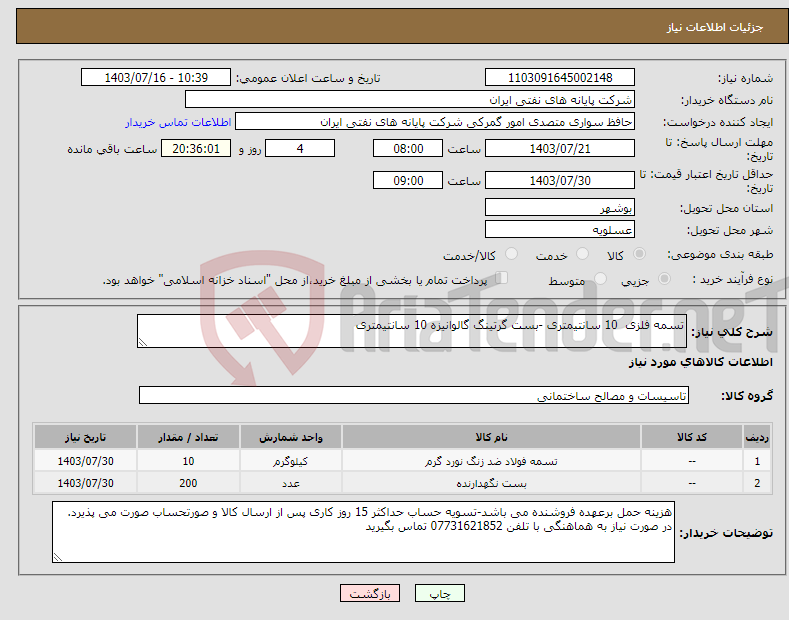Click the delivery province field بوشهر

[x=560, y=207]
